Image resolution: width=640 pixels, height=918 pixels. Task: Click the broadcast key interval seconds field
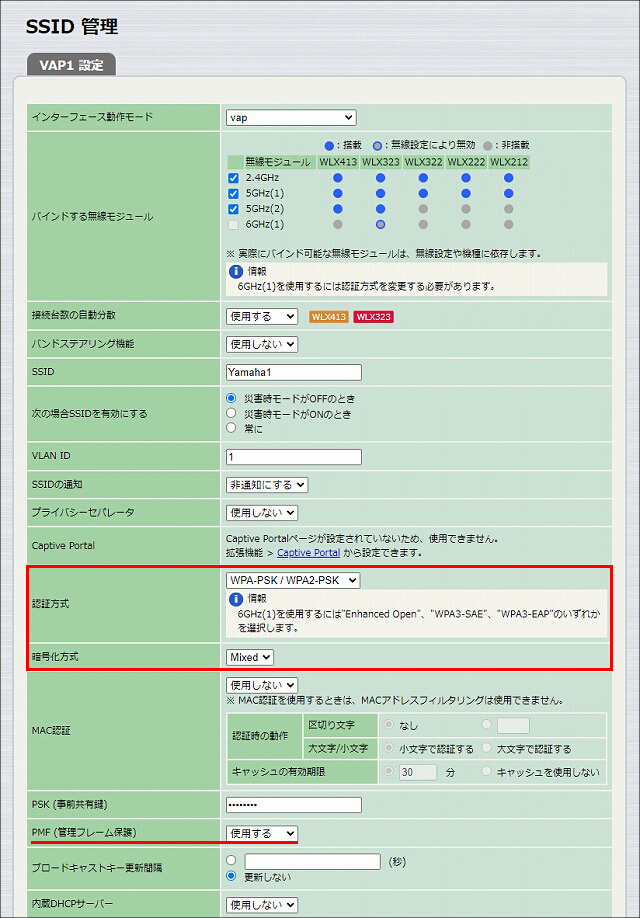[x=313, y=862]
